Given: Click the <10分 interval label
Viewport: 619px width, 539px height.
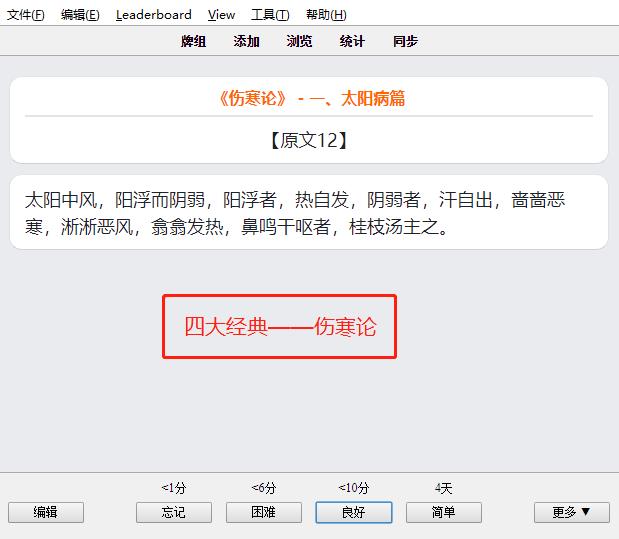Looking at the screenshot, I should [x=354, y=488].
